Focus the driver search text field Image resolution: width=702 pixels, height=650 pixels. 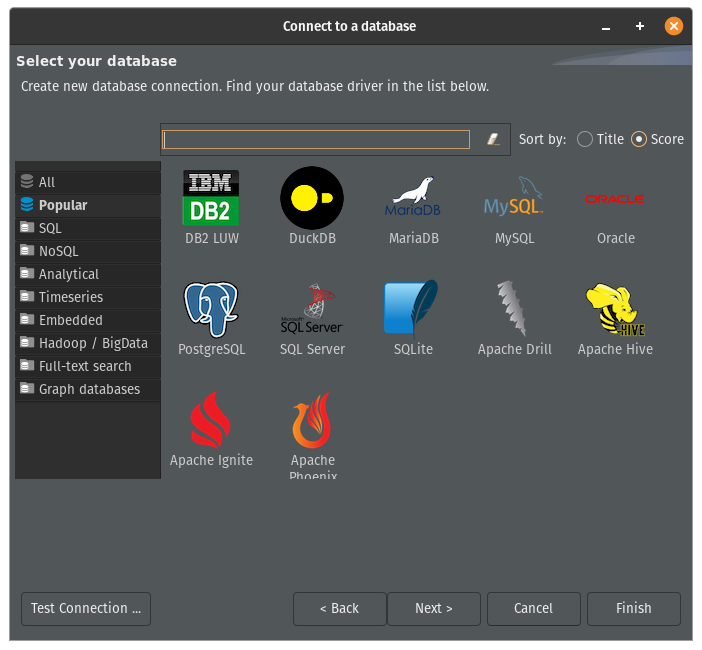click(x=316, y=140)
